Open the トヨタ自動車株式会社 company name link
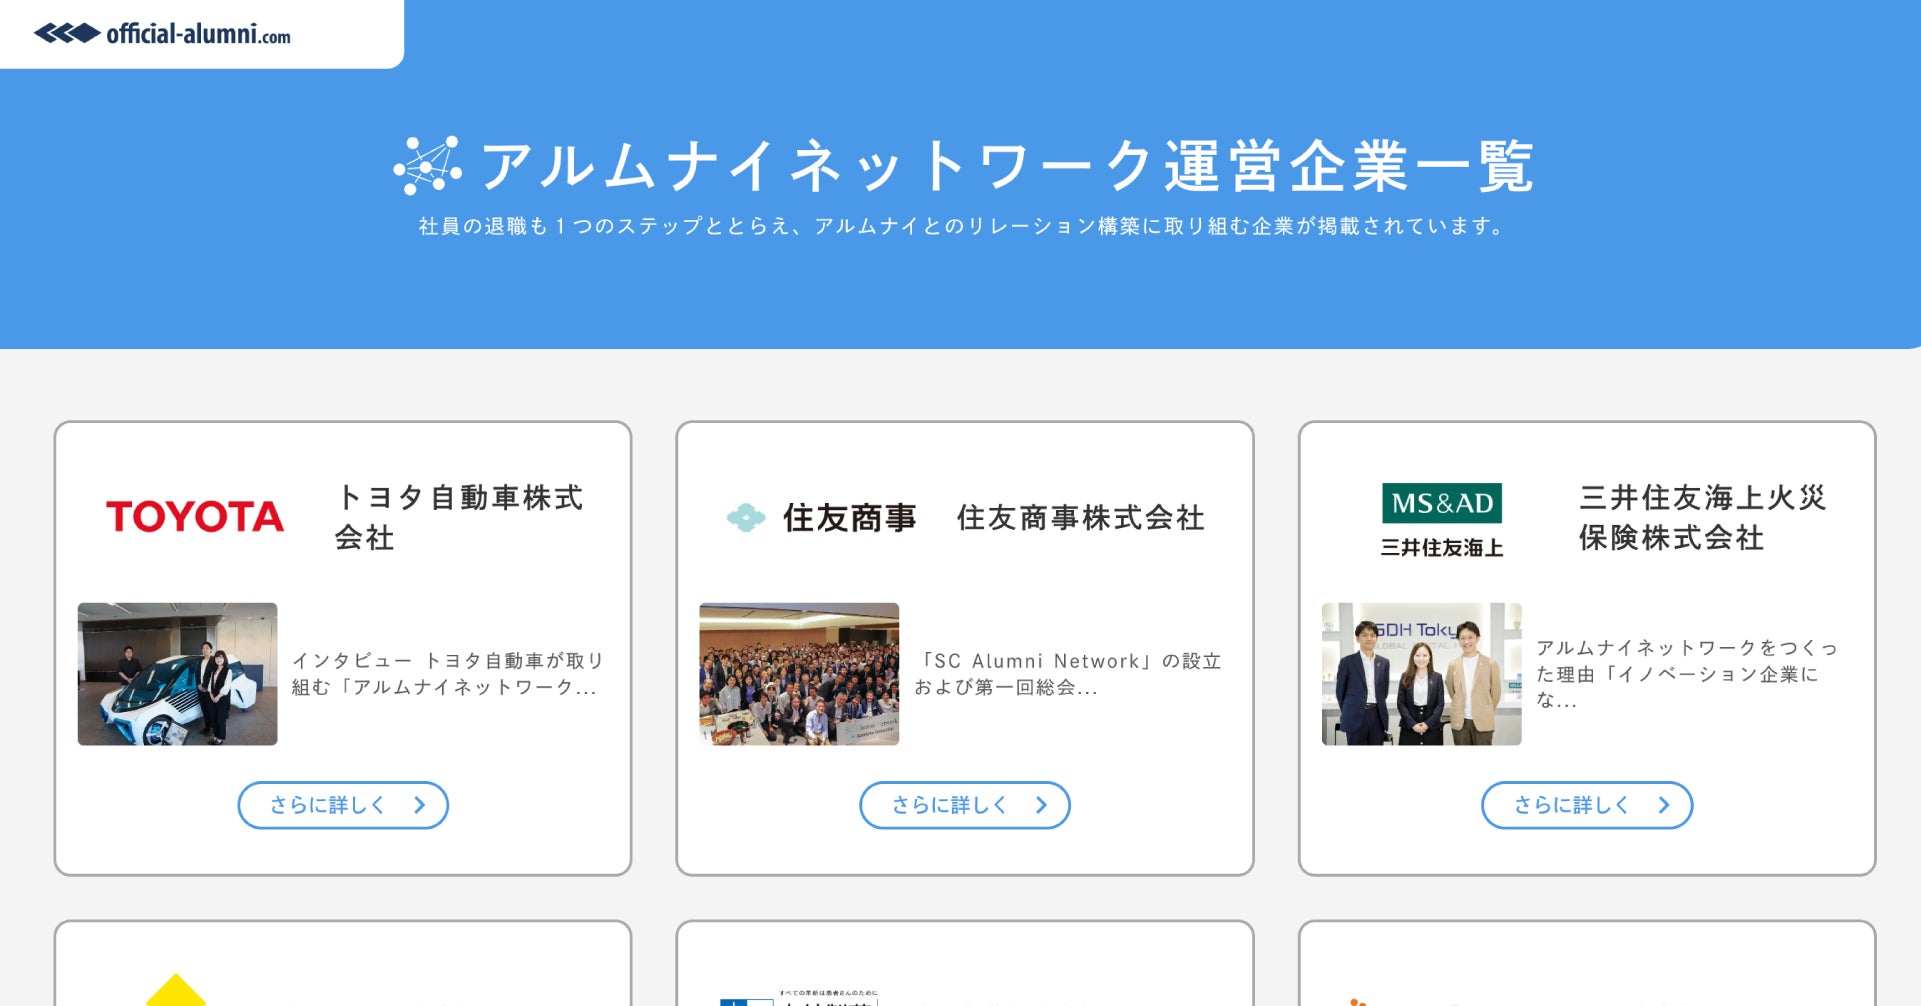This screenshot has width=1921, height=1006. [x=459, y=517]
